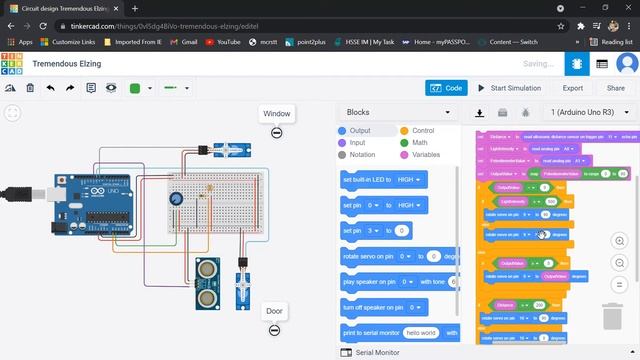Open browser extensions puzzle icon
Image resolution: width=640 pixels, height=360 pixels.
(x=580, y=26)
